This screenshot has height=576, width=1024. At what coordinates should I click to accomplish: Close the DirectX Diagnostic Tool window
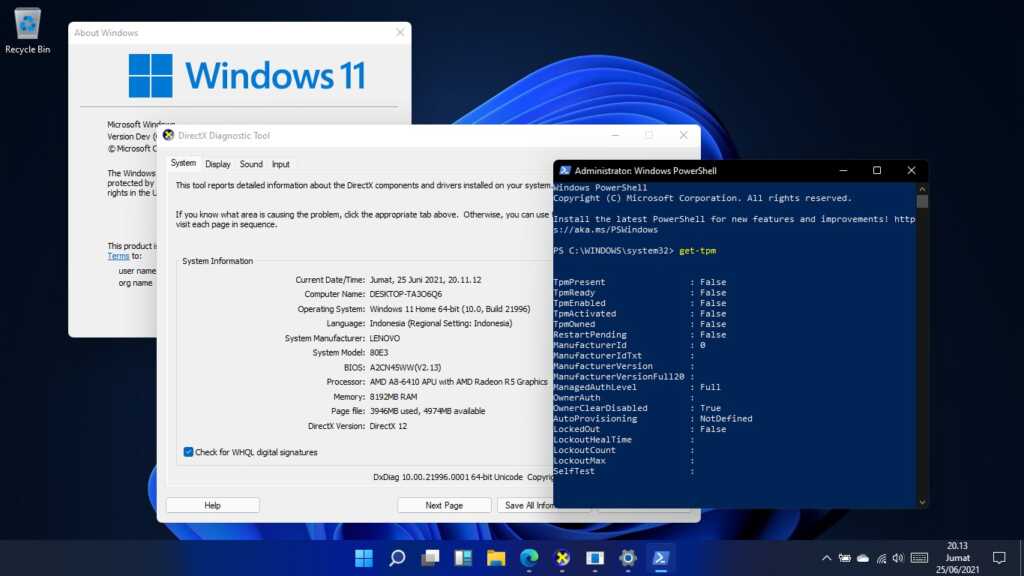pos(683,135)
